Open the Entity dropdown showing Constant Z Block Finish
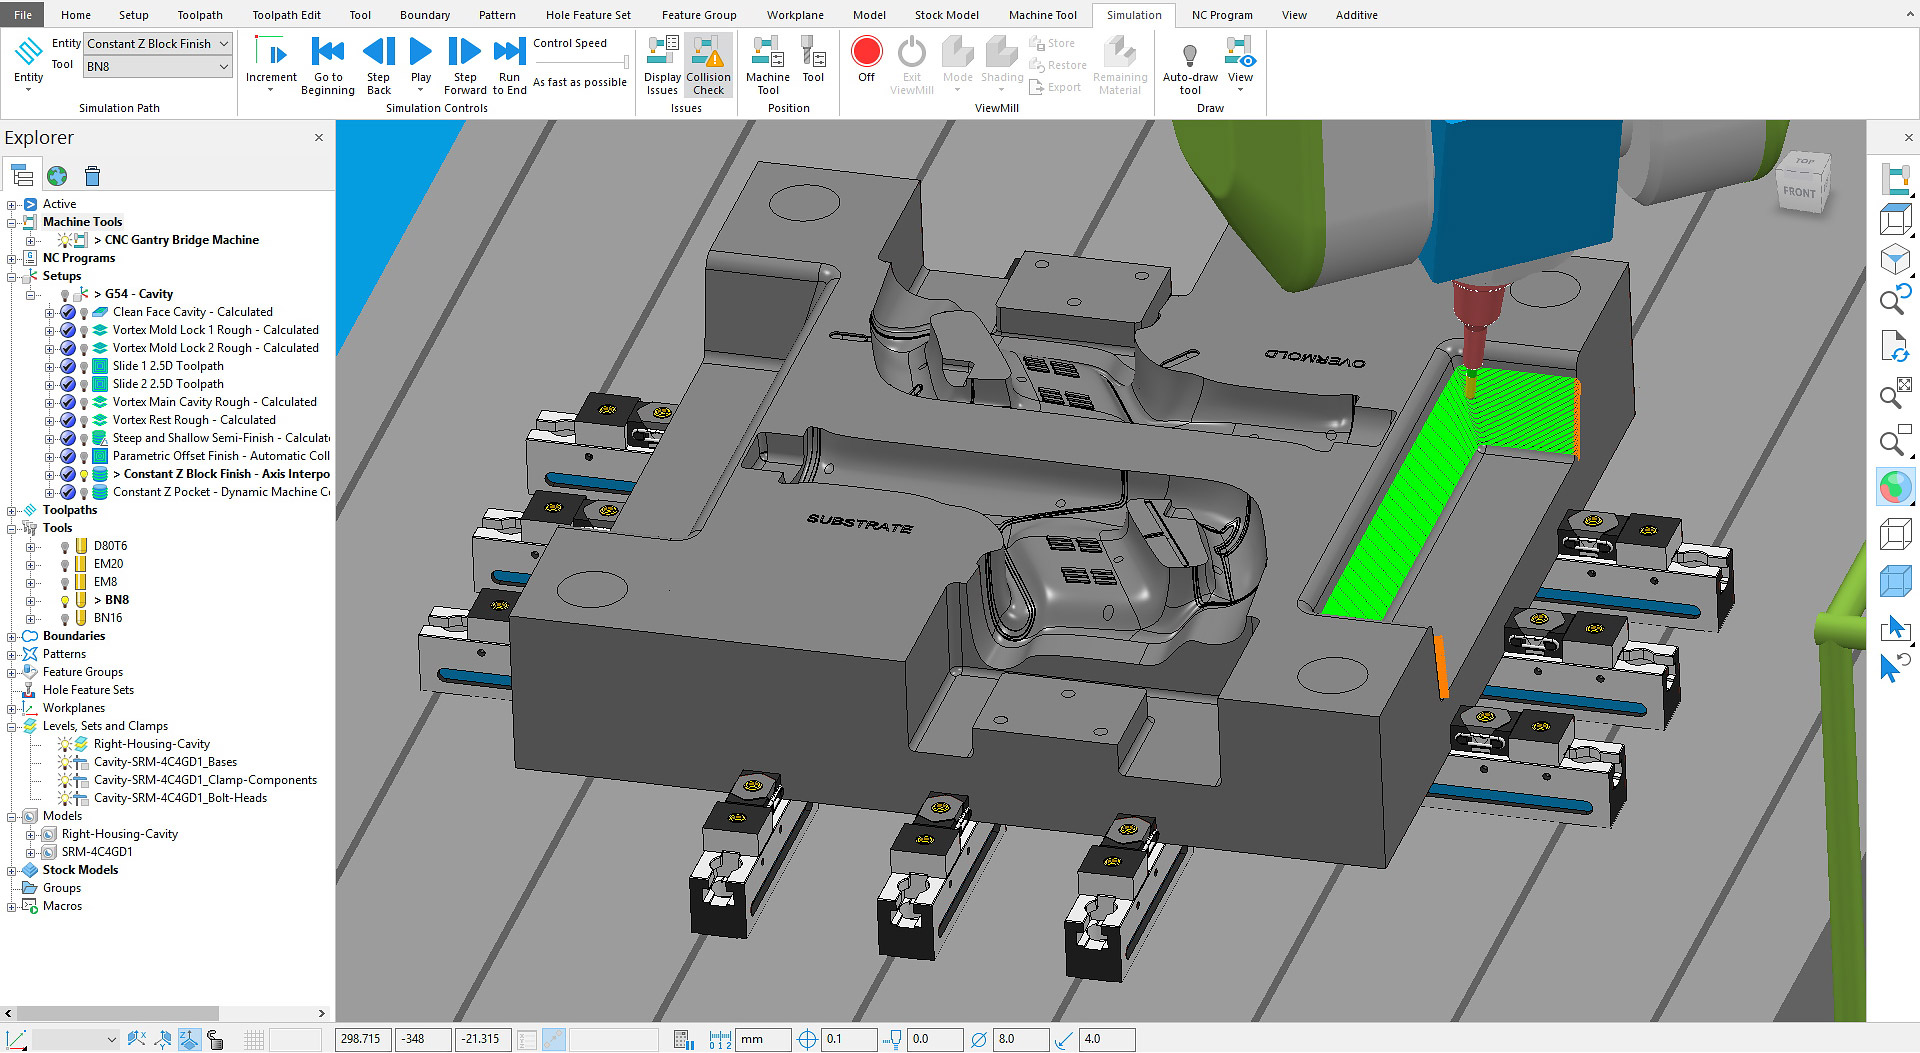This screenshot has width=1920, height=1053. pos(223,44)
